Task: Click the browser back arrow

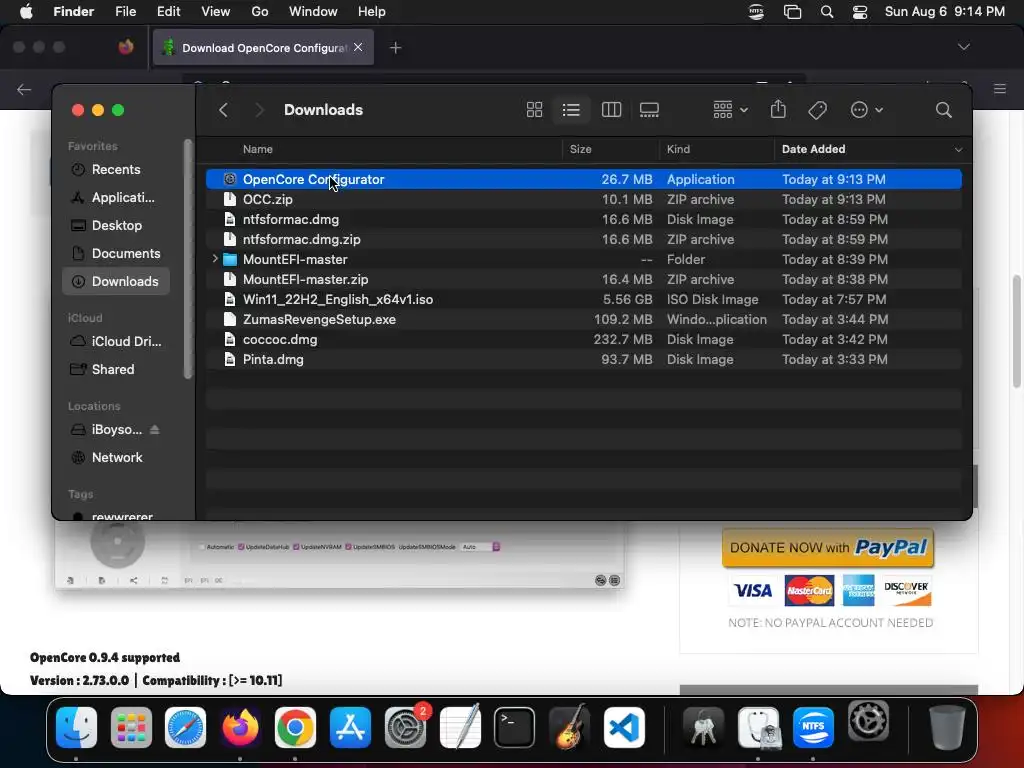Action: [24, 89]
